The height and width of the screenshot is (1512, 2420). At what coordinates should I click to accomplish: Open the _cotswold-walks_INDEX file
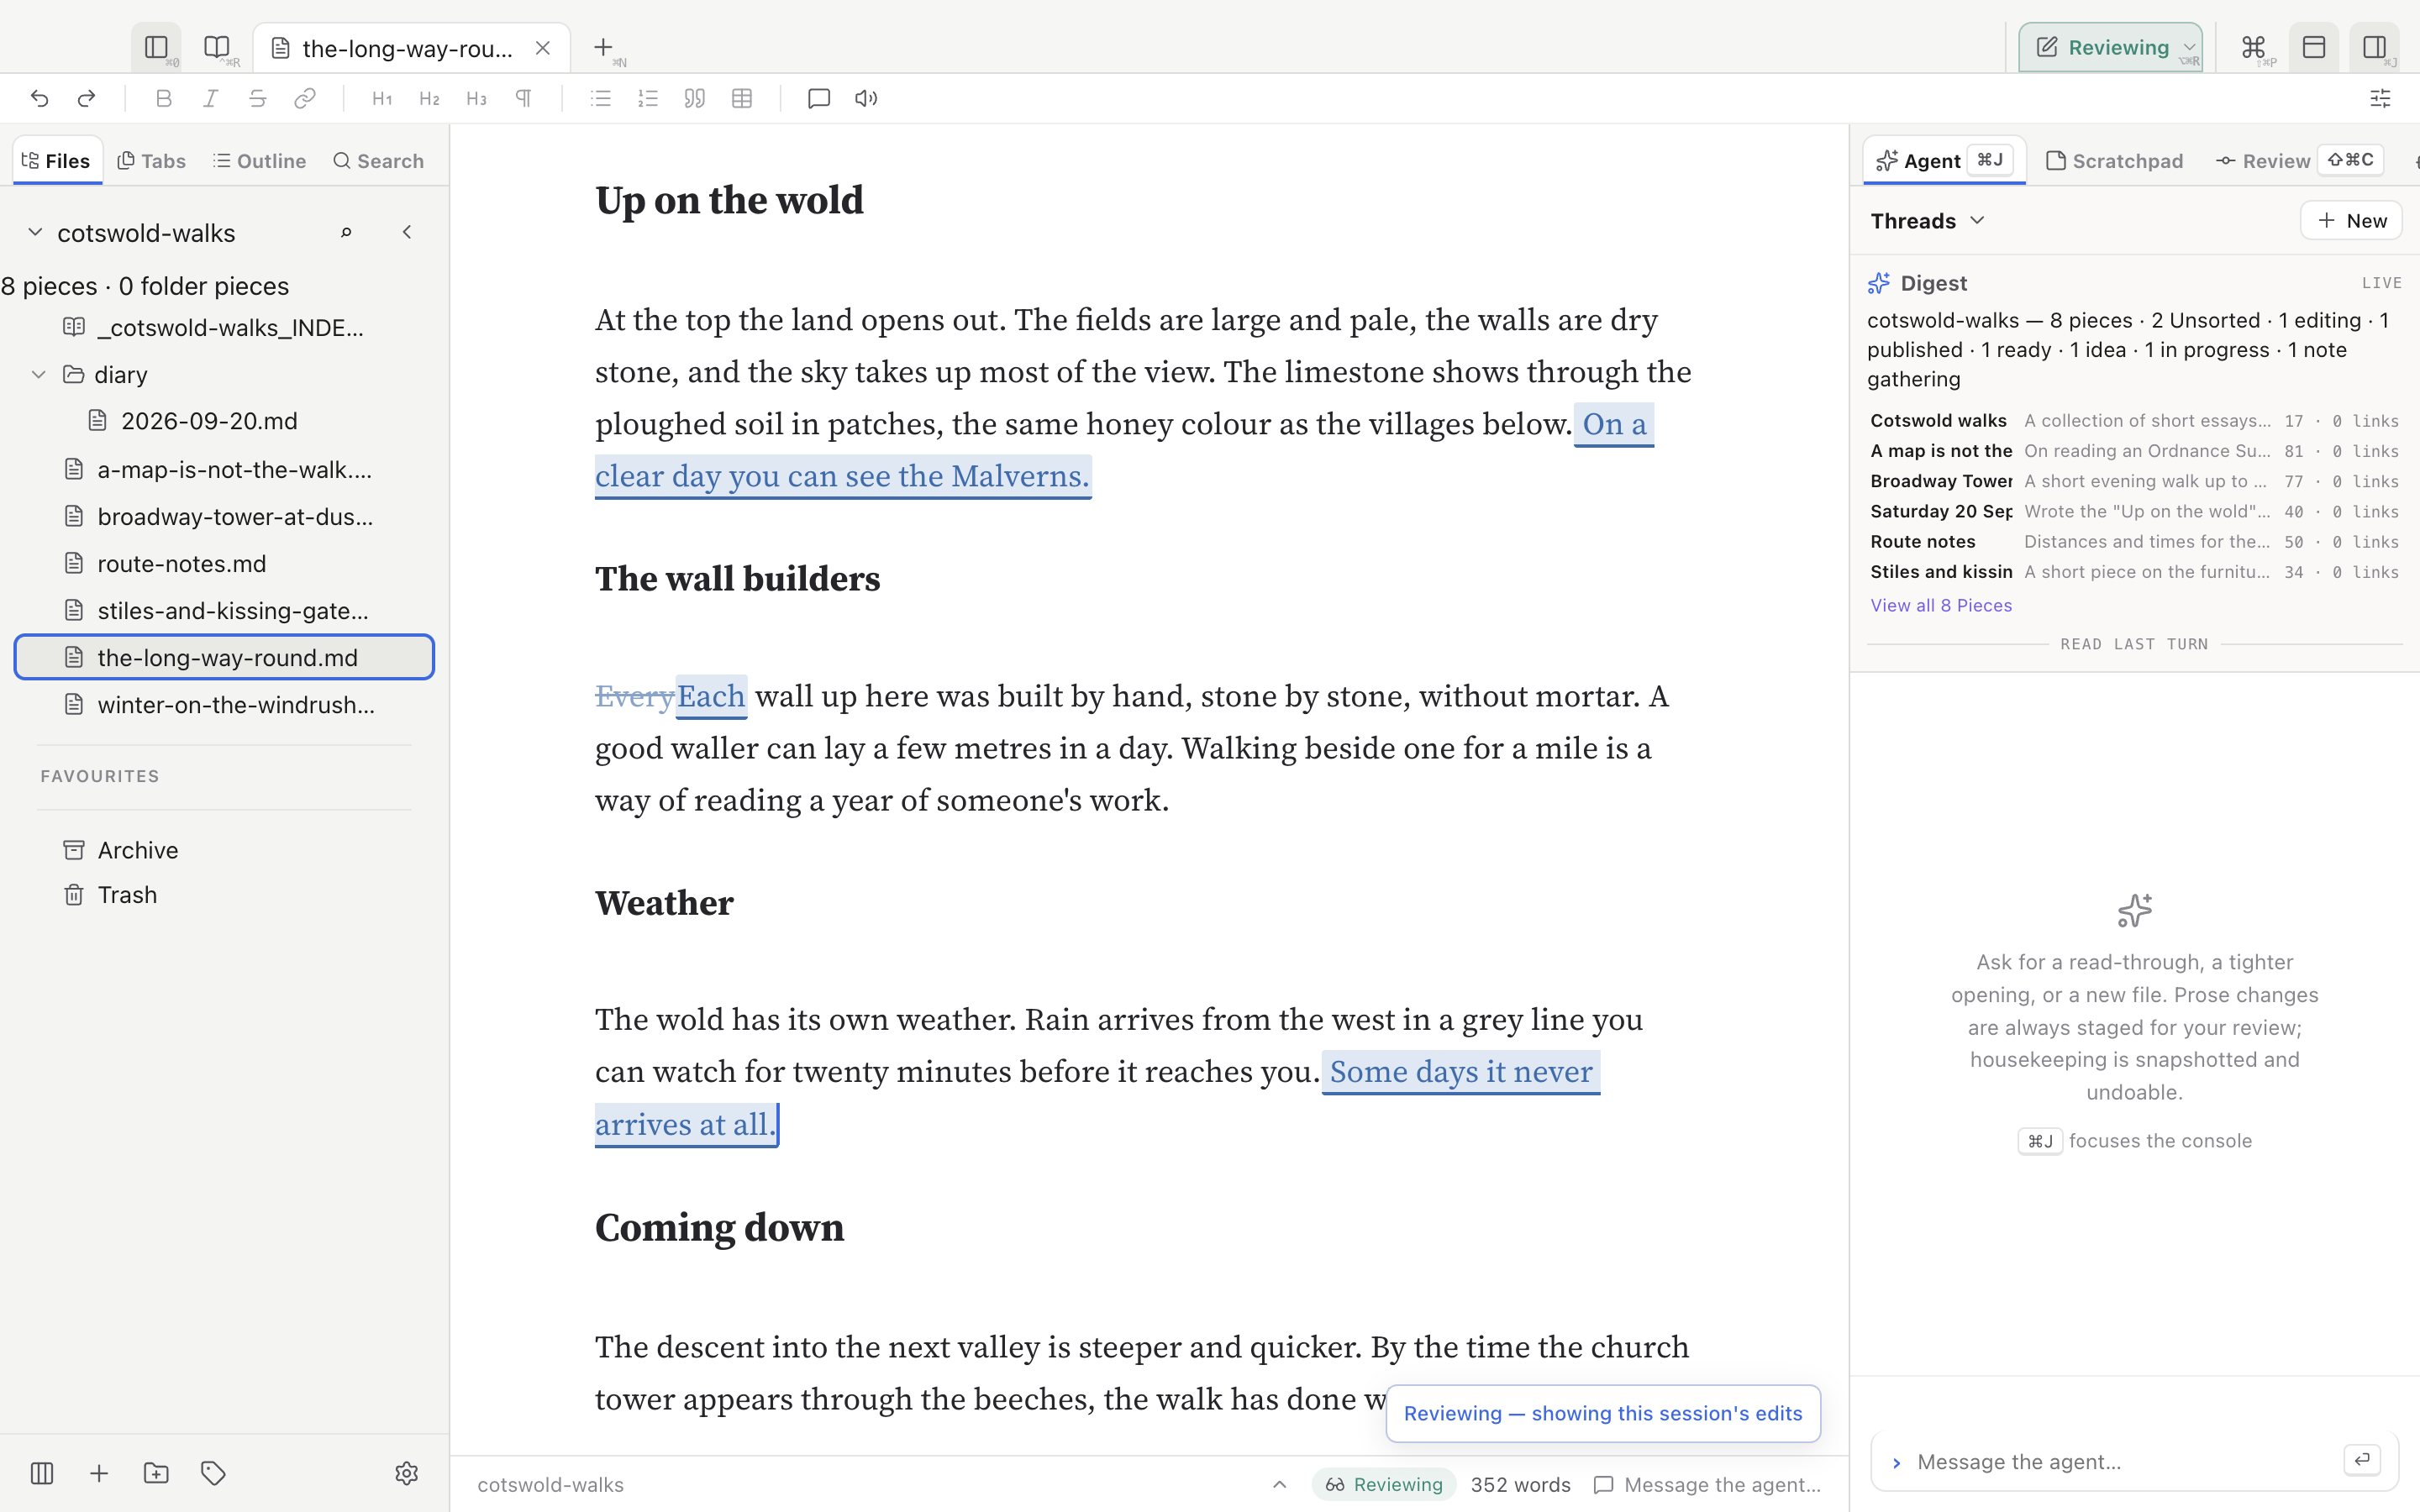point(224,327)
